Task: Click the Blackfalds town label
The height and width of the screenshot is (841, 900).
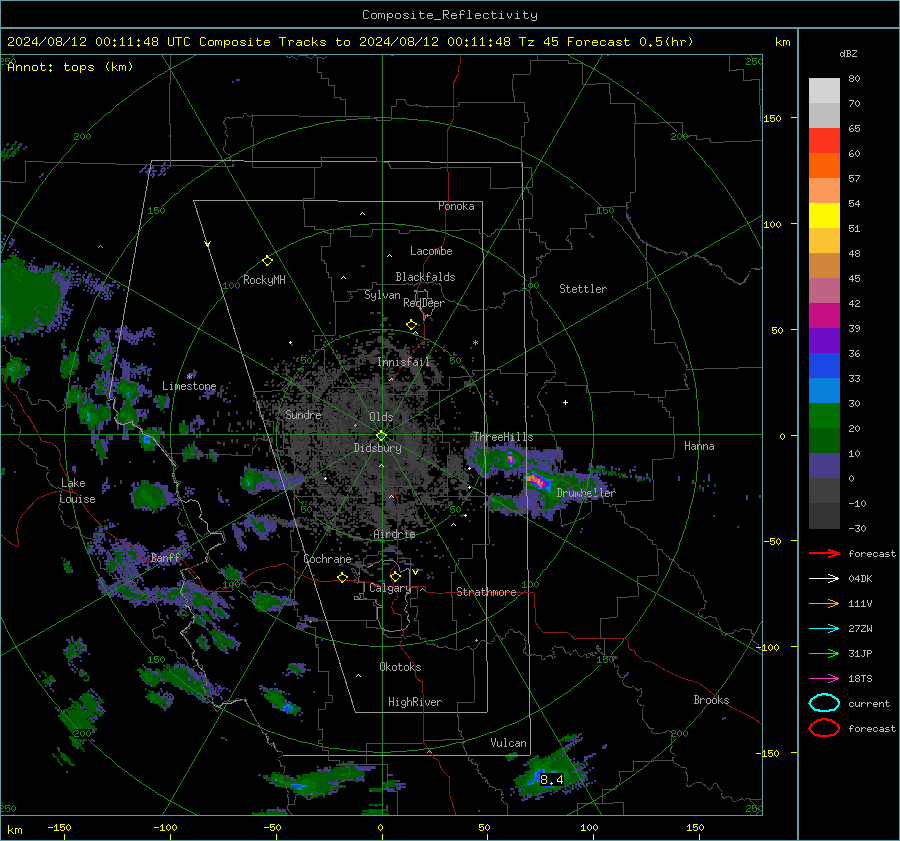Action: coord(425,277)
